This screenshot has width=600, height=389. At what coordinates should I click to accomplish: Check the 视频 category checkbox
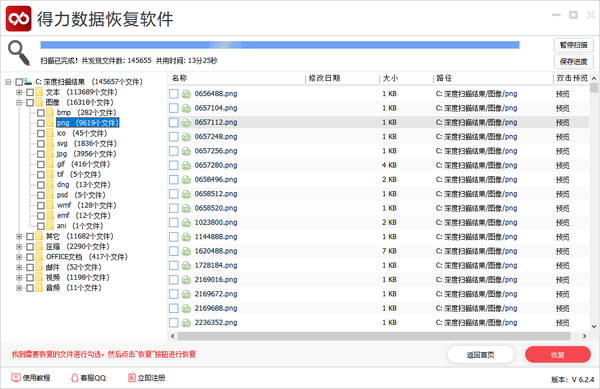pyautogui.click(x=30, y=278)
